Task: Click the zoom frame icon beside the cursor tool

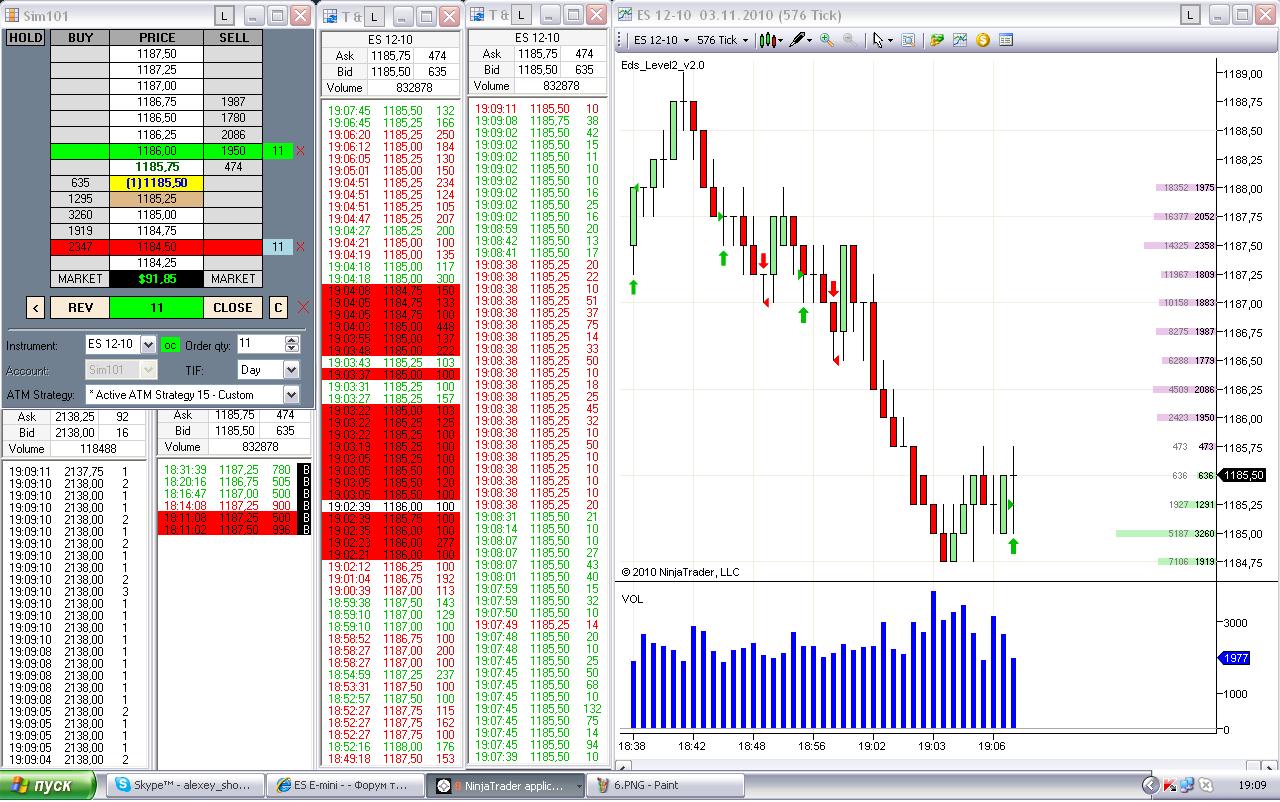Action: click(x=908, y=40)
